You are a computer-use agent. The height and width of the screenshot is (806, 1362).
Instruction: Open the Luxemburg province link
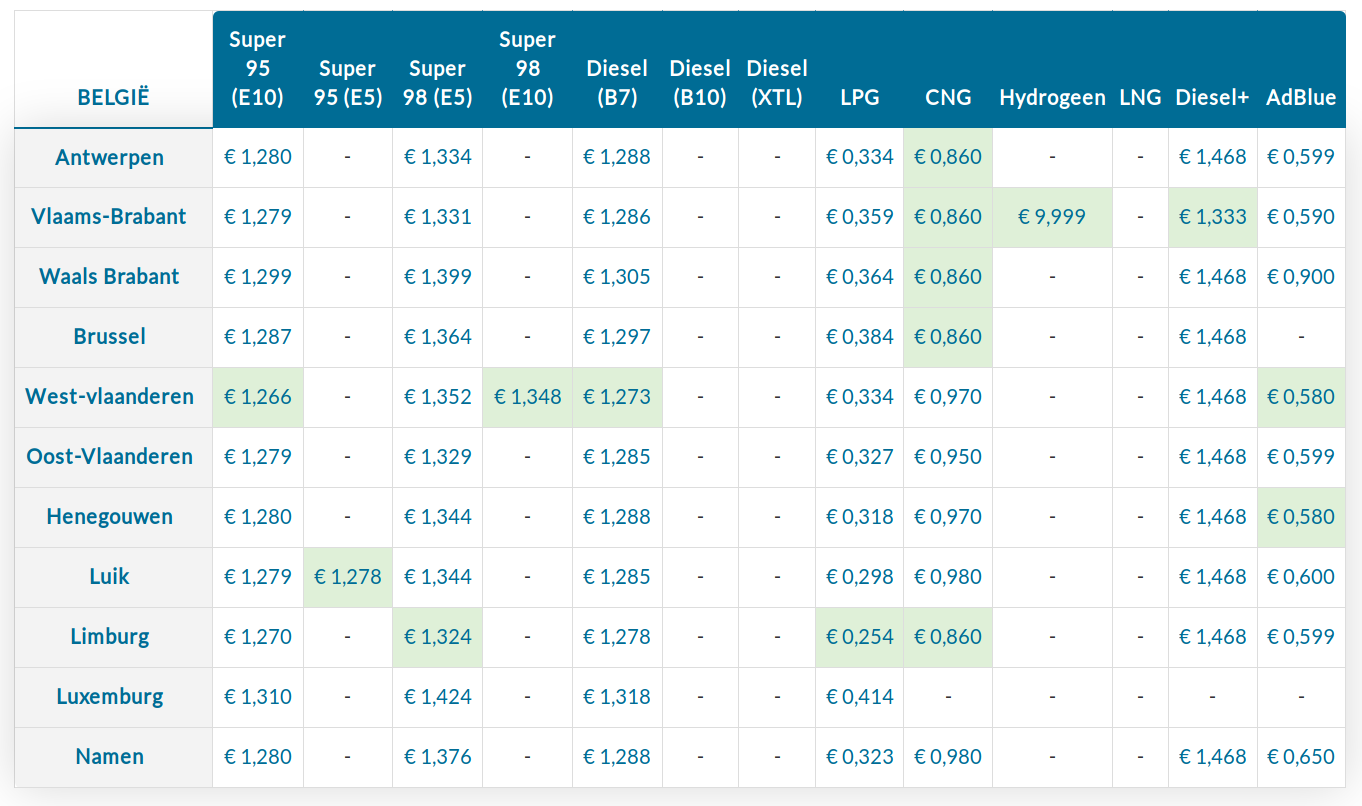coord(110,697)
